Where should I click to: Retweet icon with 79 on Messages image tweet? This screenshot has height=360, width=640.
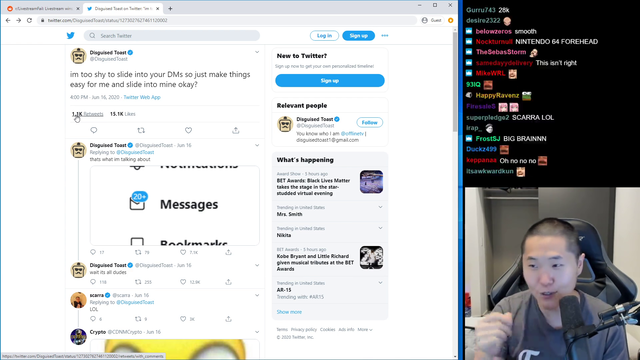coord(138,252)
